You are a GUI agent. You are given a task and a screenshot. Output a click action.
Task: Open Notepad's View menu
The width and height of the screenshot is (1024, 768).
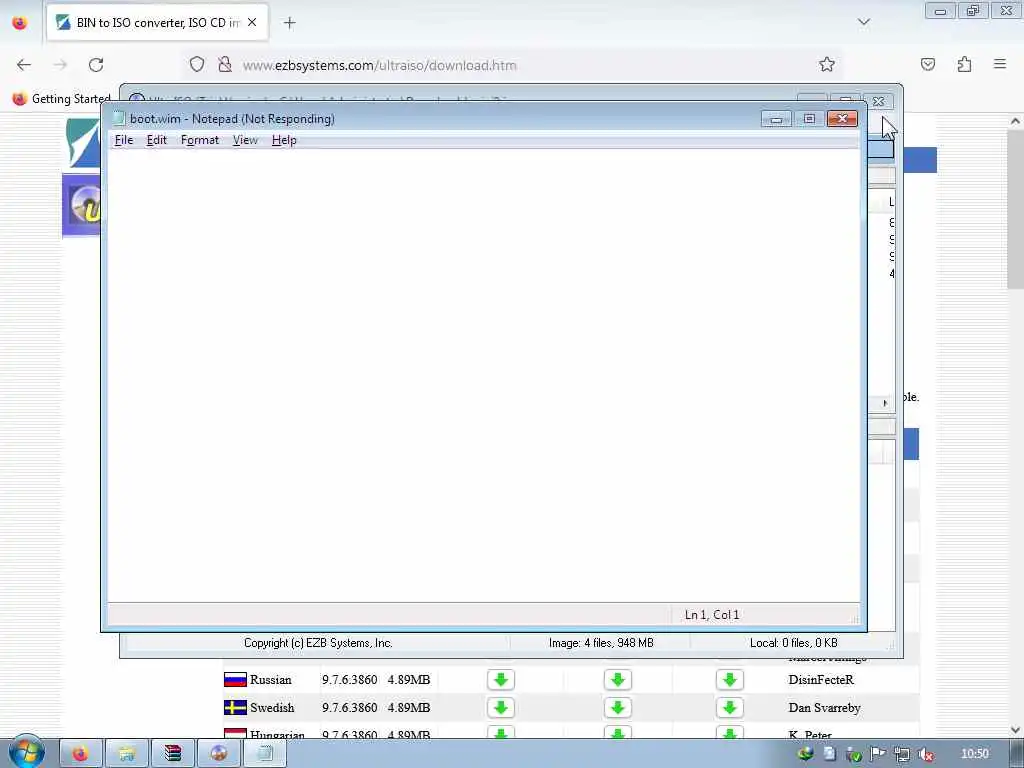pyautogui.click(x=245, y=140)
